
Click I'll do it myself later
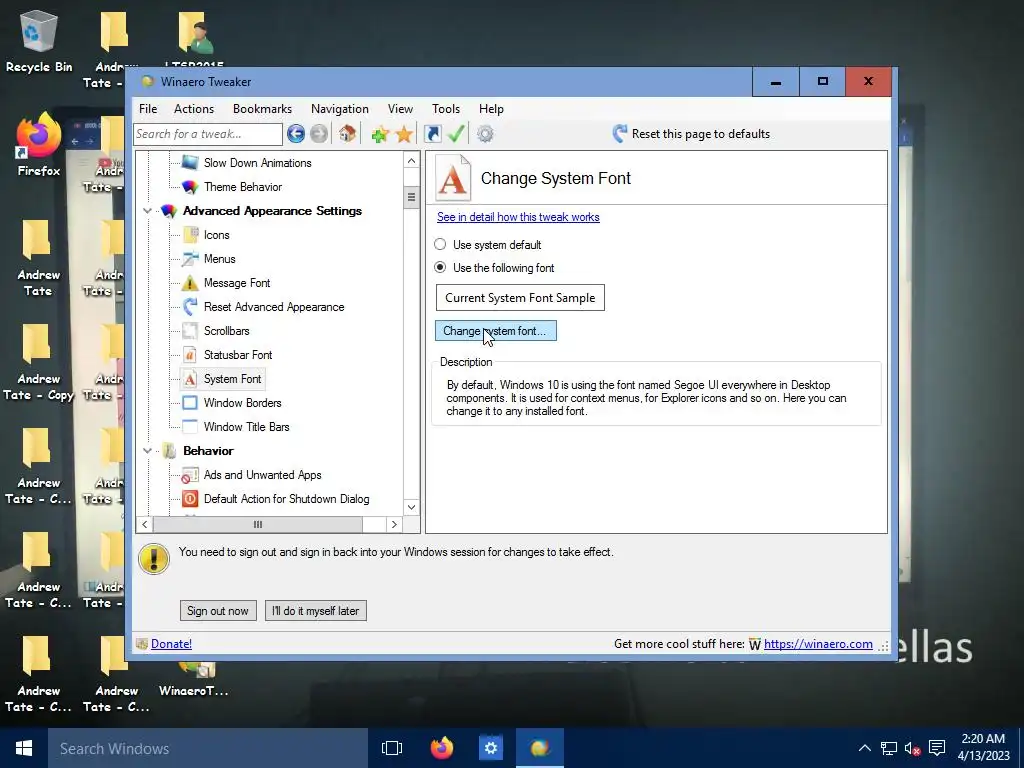point(315,611)
